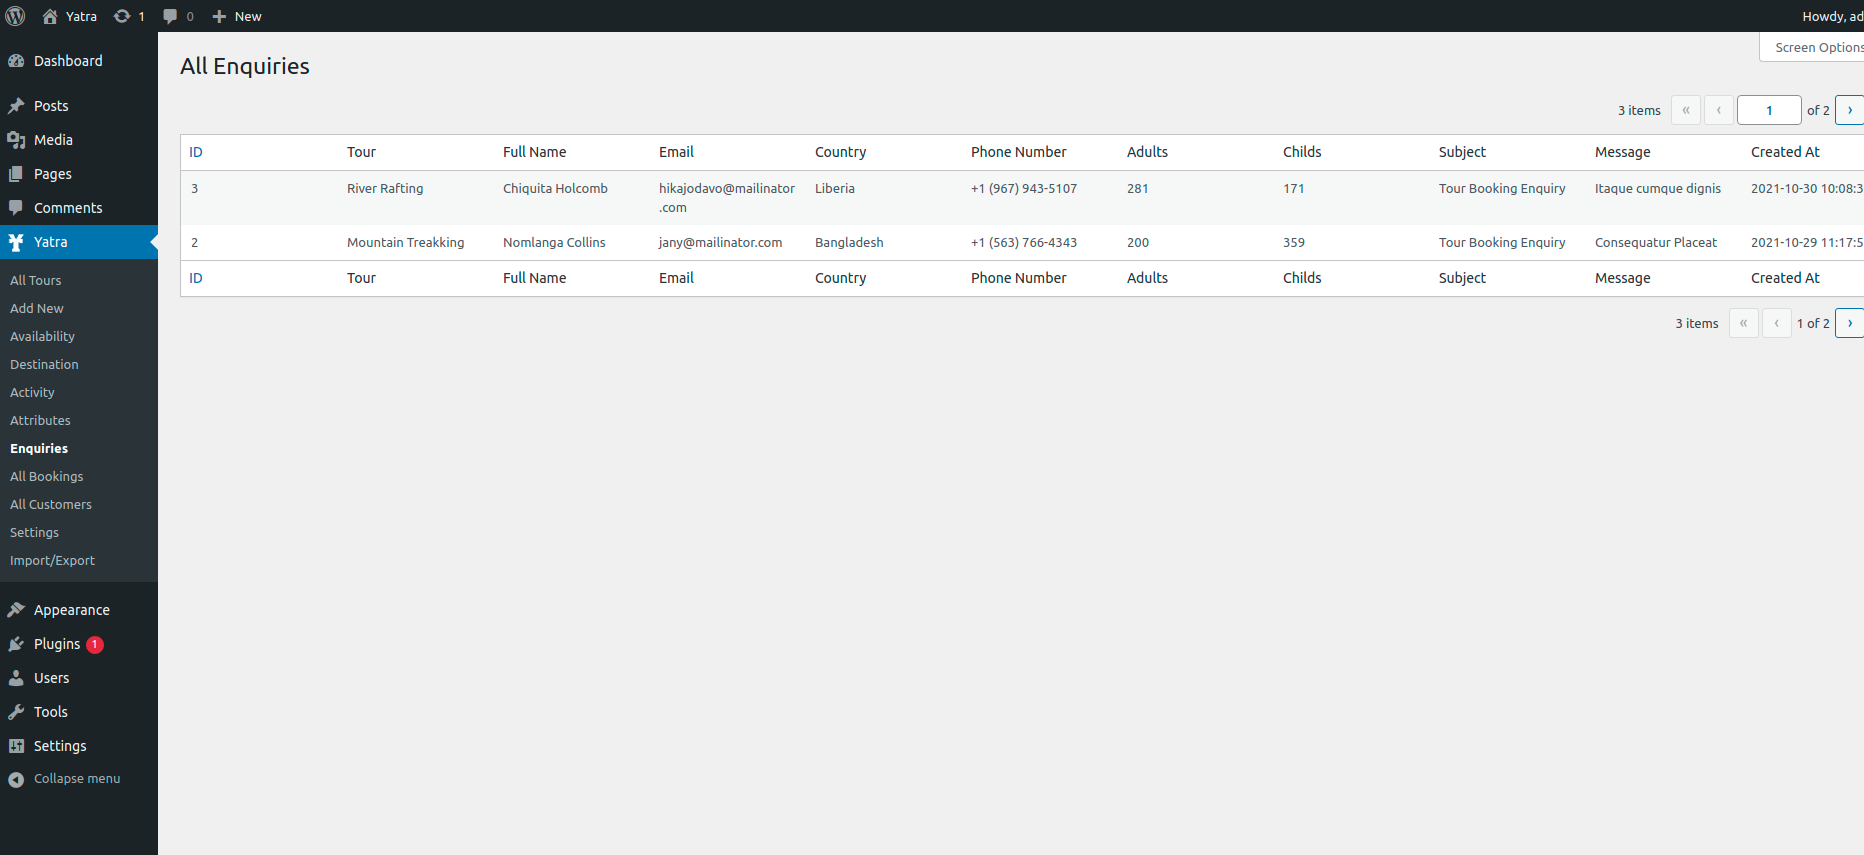Open the Attributes submenu item
Screen dimensions: 1864x855
[x=40, y=421]
